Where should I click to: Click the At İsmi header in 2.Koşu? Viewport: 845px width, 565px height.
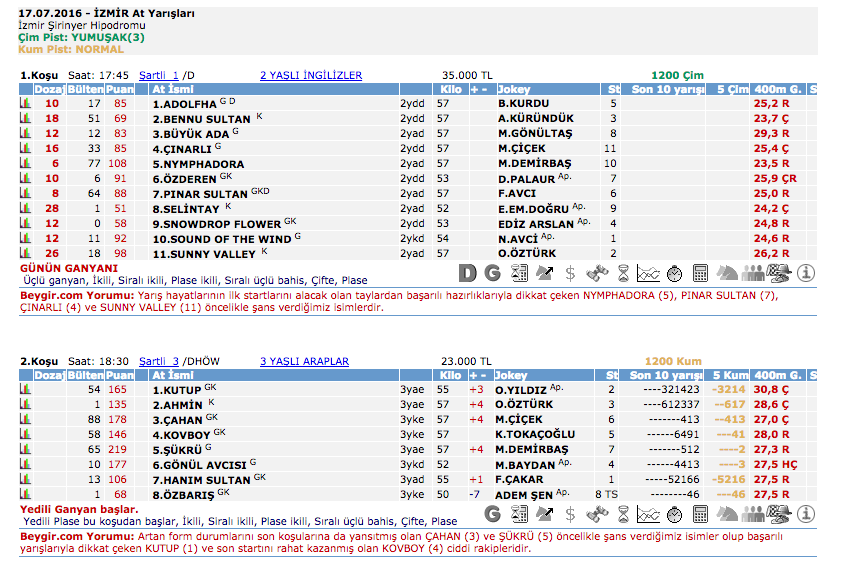pyautogui.click(x=172, y=375)
